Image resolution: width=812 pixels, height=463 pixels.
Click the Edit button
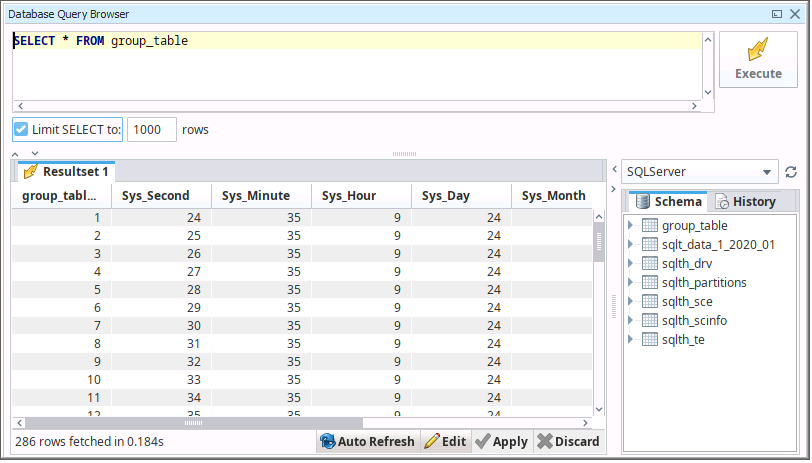point(446,441)
